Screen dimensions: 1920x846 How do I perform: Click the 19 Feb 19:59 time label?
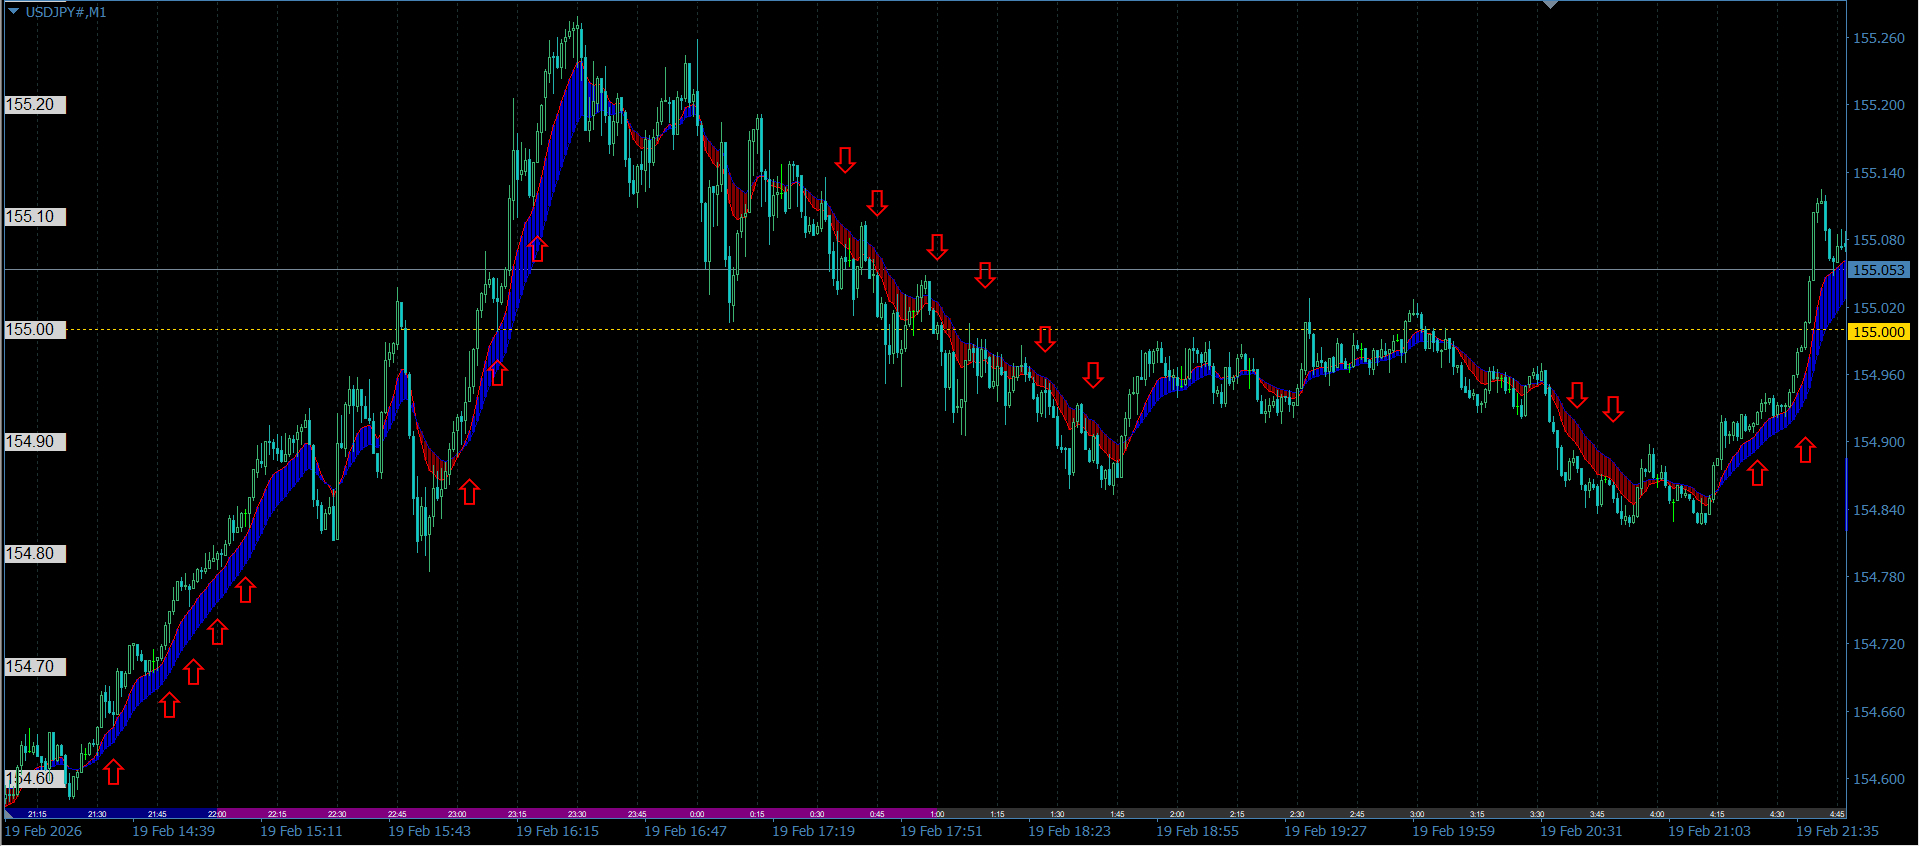pyautogui.click(x=1454, y=831)
